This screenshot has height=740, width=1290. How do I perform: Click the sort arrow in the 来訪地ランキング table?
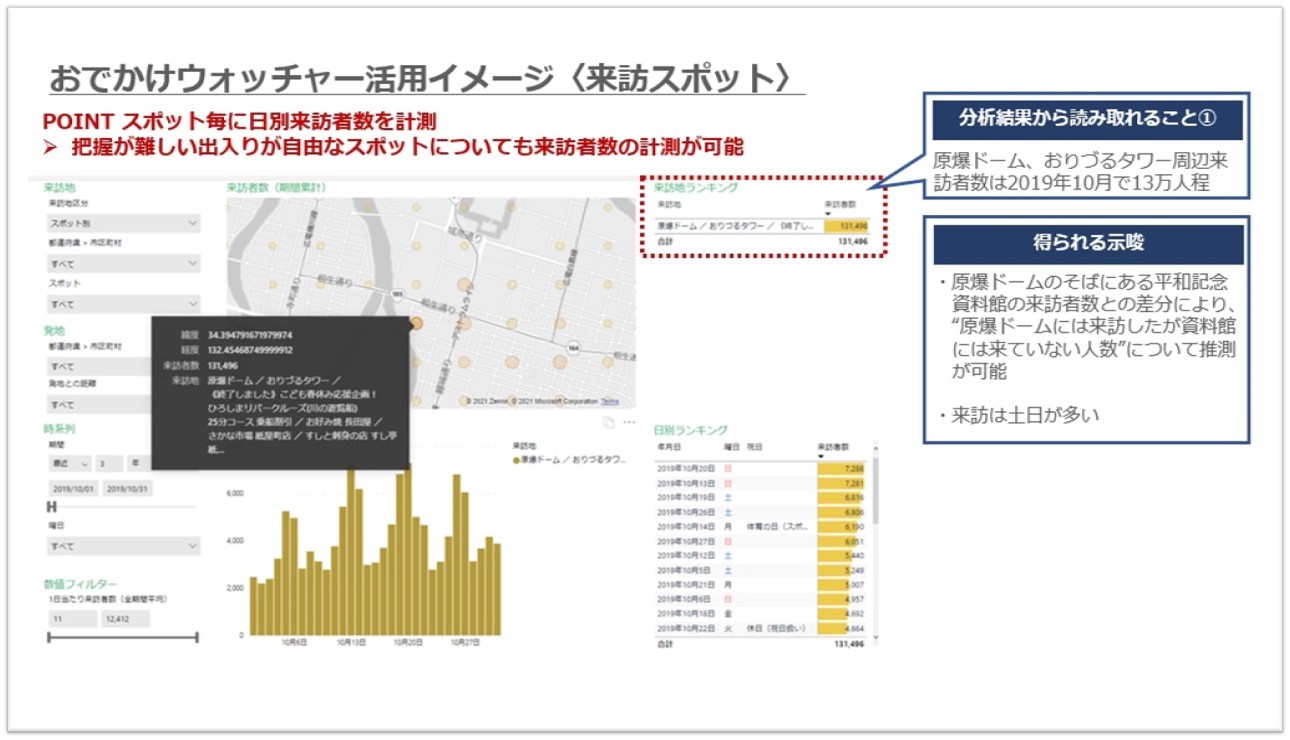[828, 213]
